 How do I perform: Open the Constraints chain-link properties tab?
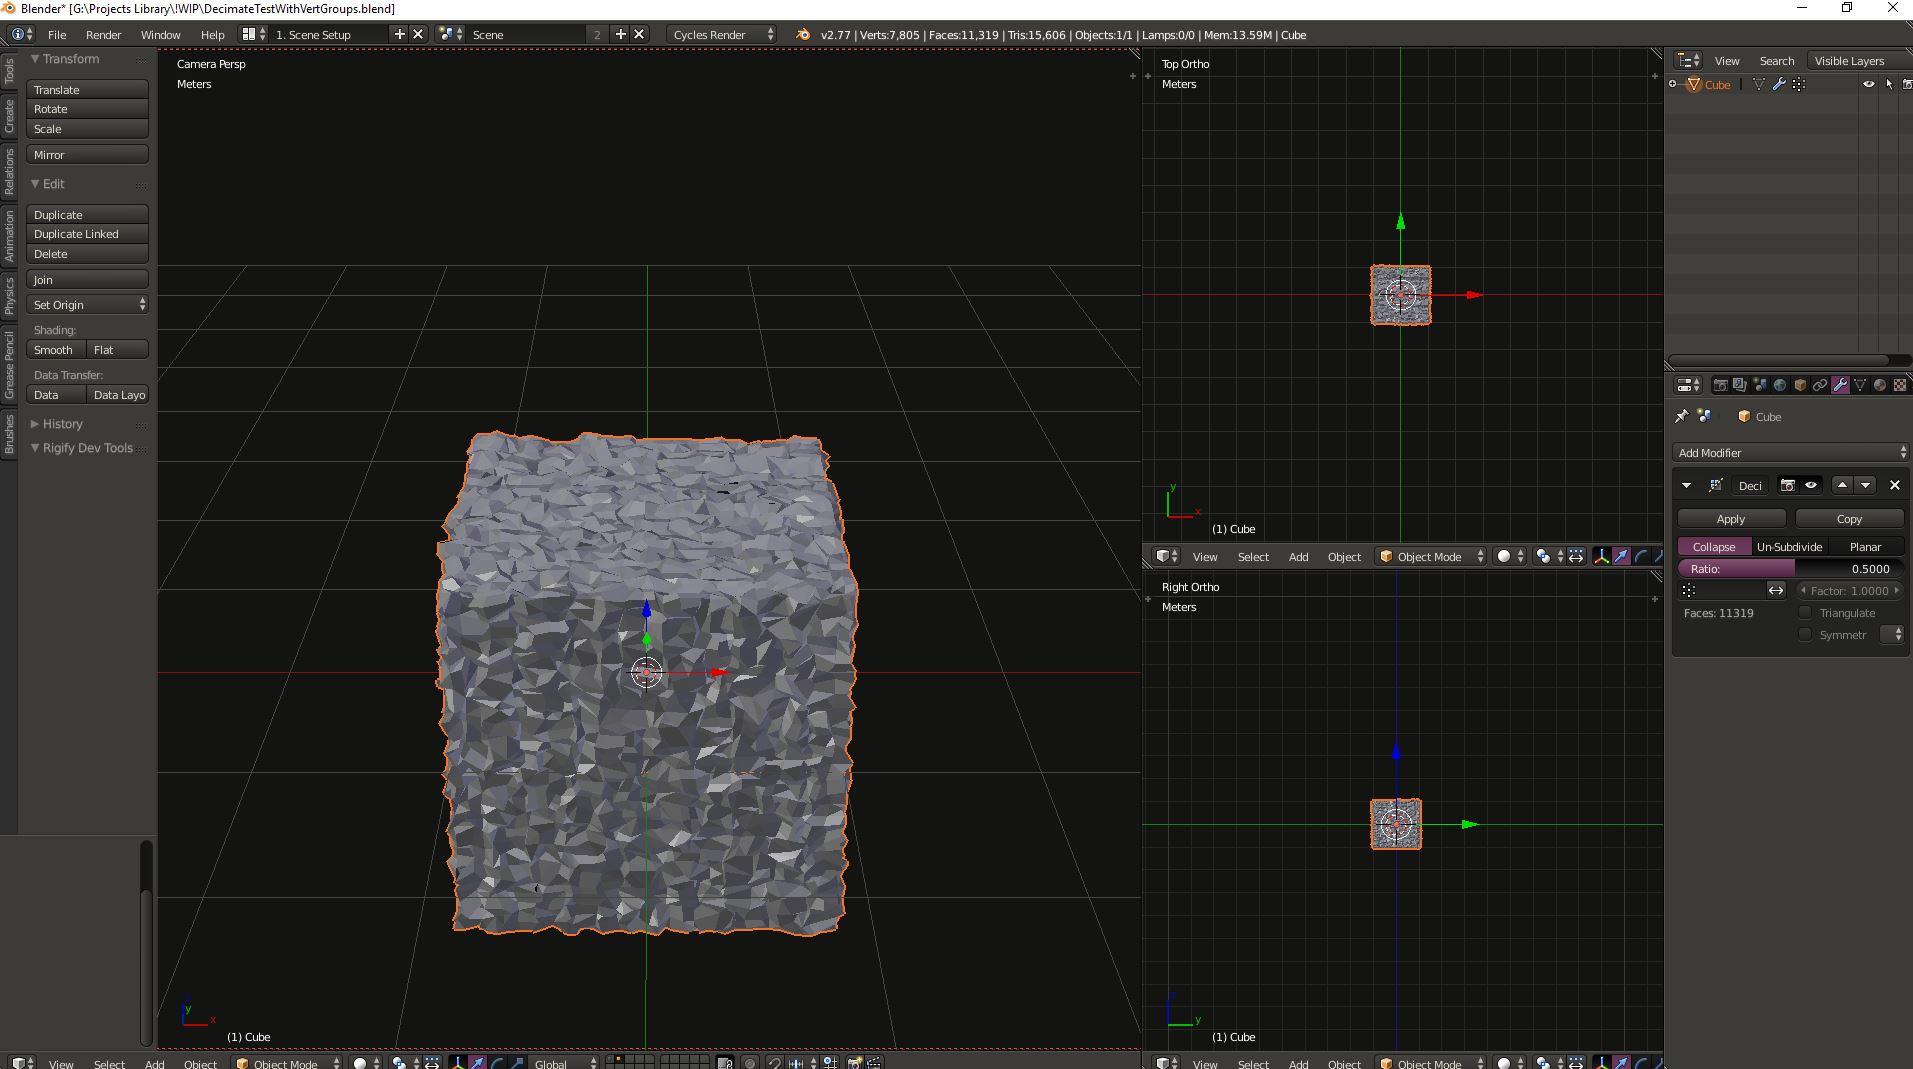click(1820, 385)
